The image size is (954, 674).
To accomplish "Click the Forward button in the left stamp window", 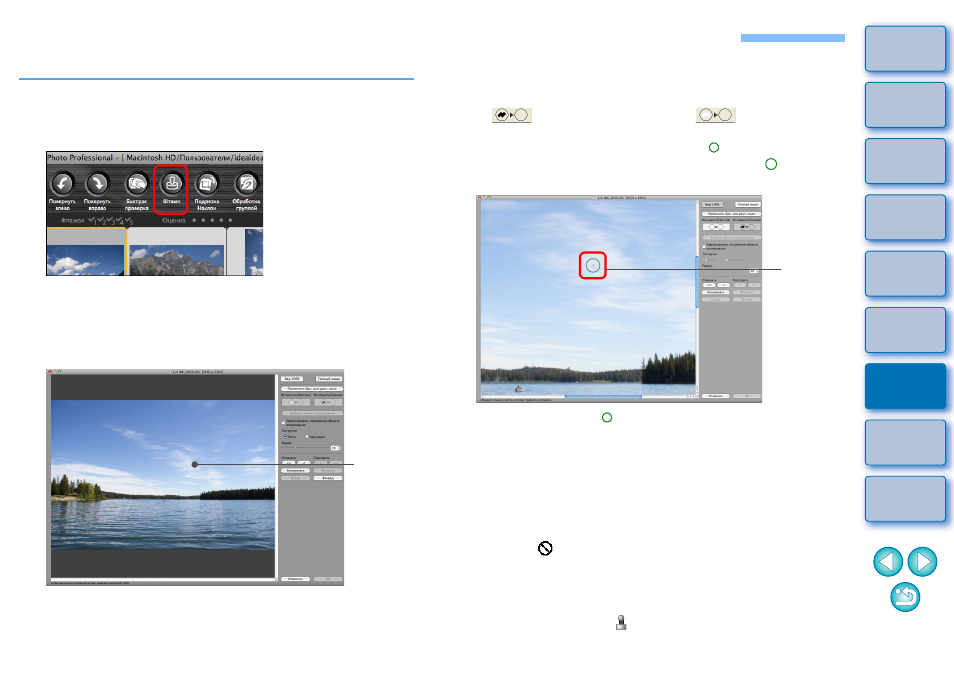I will pyautogui.click(x=328, y=478).
